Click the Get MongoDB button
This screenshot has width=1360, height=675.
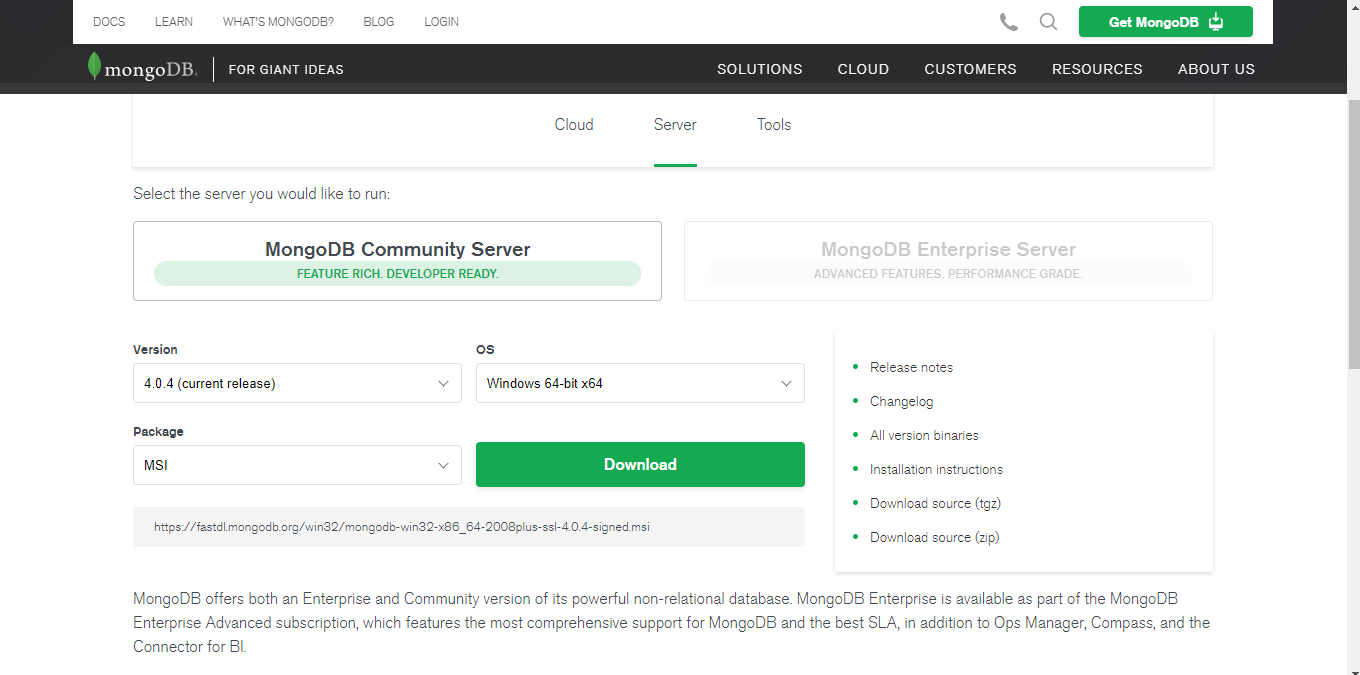point(1165,21)
